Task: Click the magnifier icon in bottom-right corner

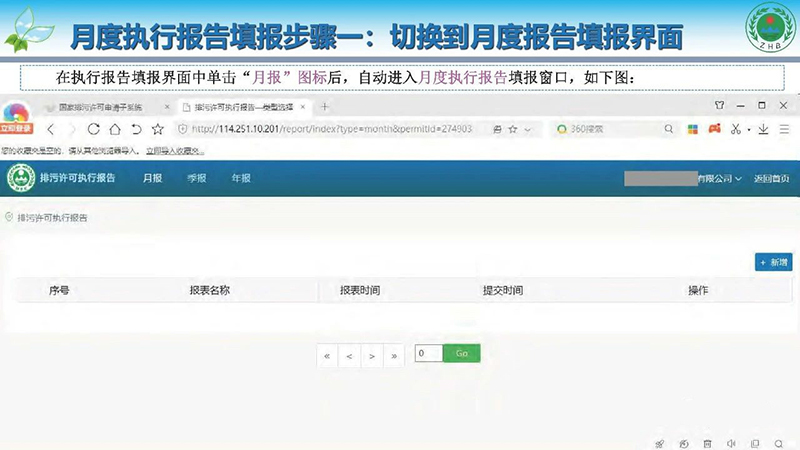Action: point(779,443)
